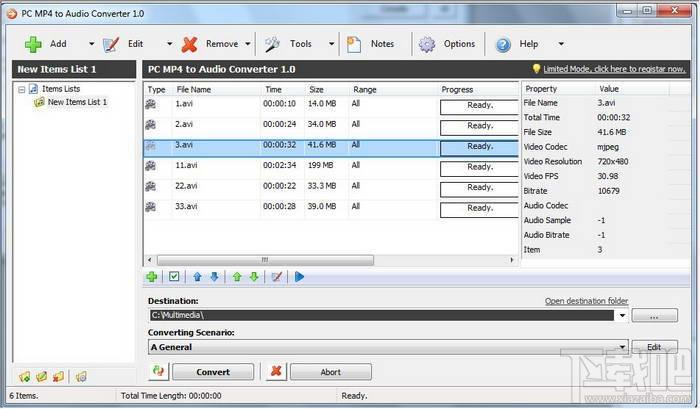
Task: Click the check-all icon below the list
Action: (174, 277)
